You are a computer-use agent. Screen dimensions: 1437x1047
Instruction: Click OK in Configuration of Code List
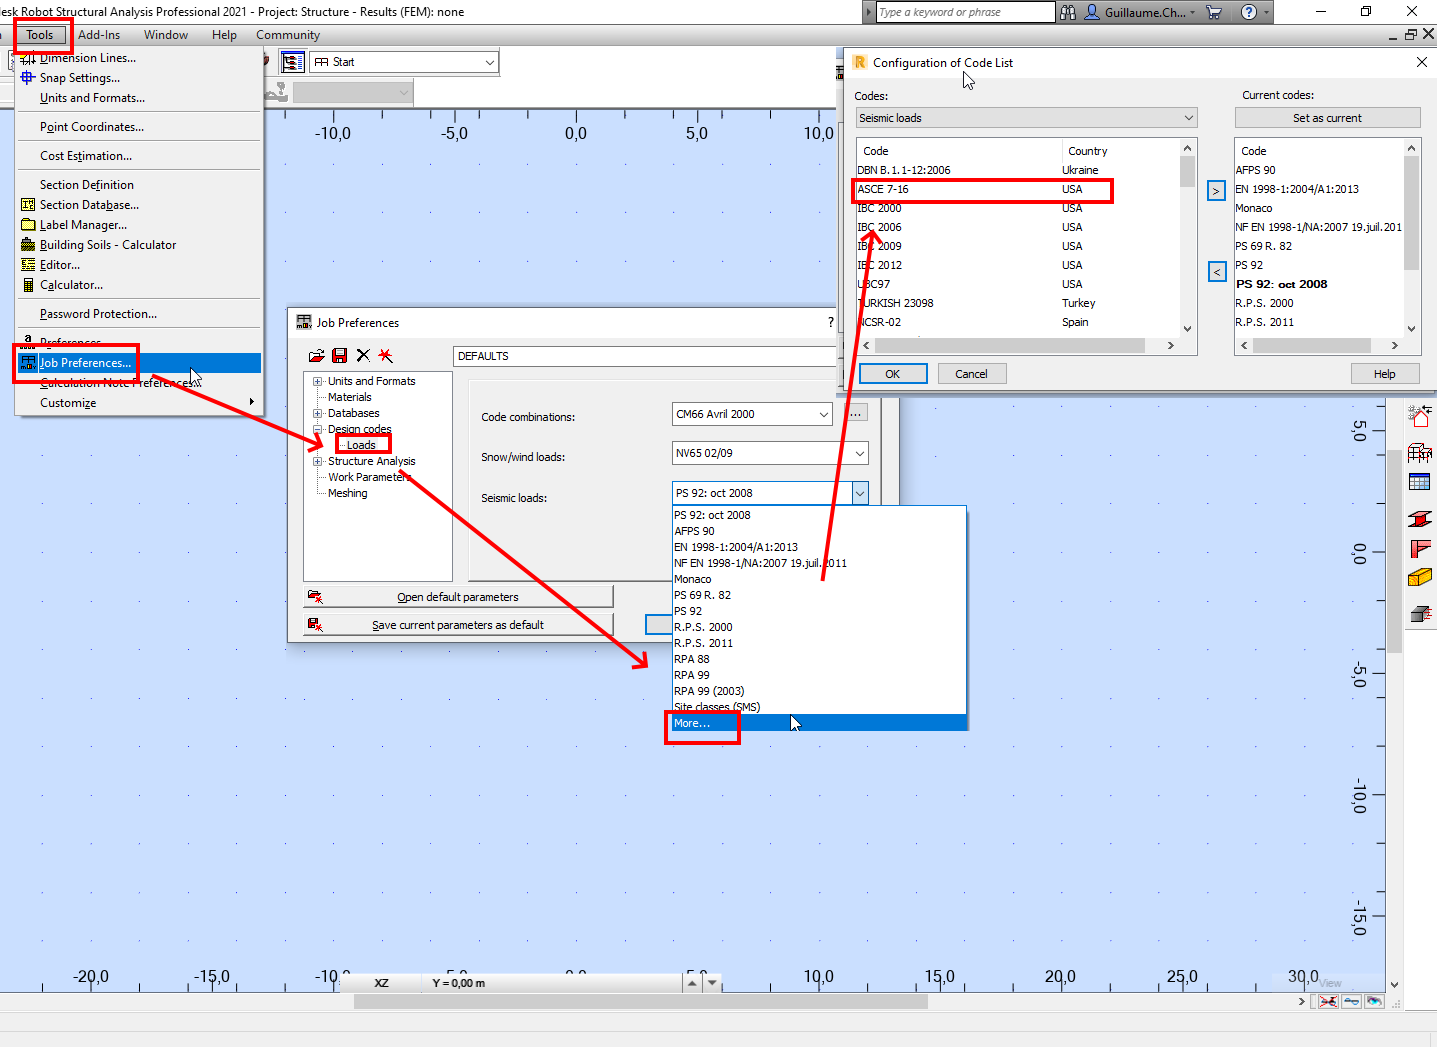[892, 372]
